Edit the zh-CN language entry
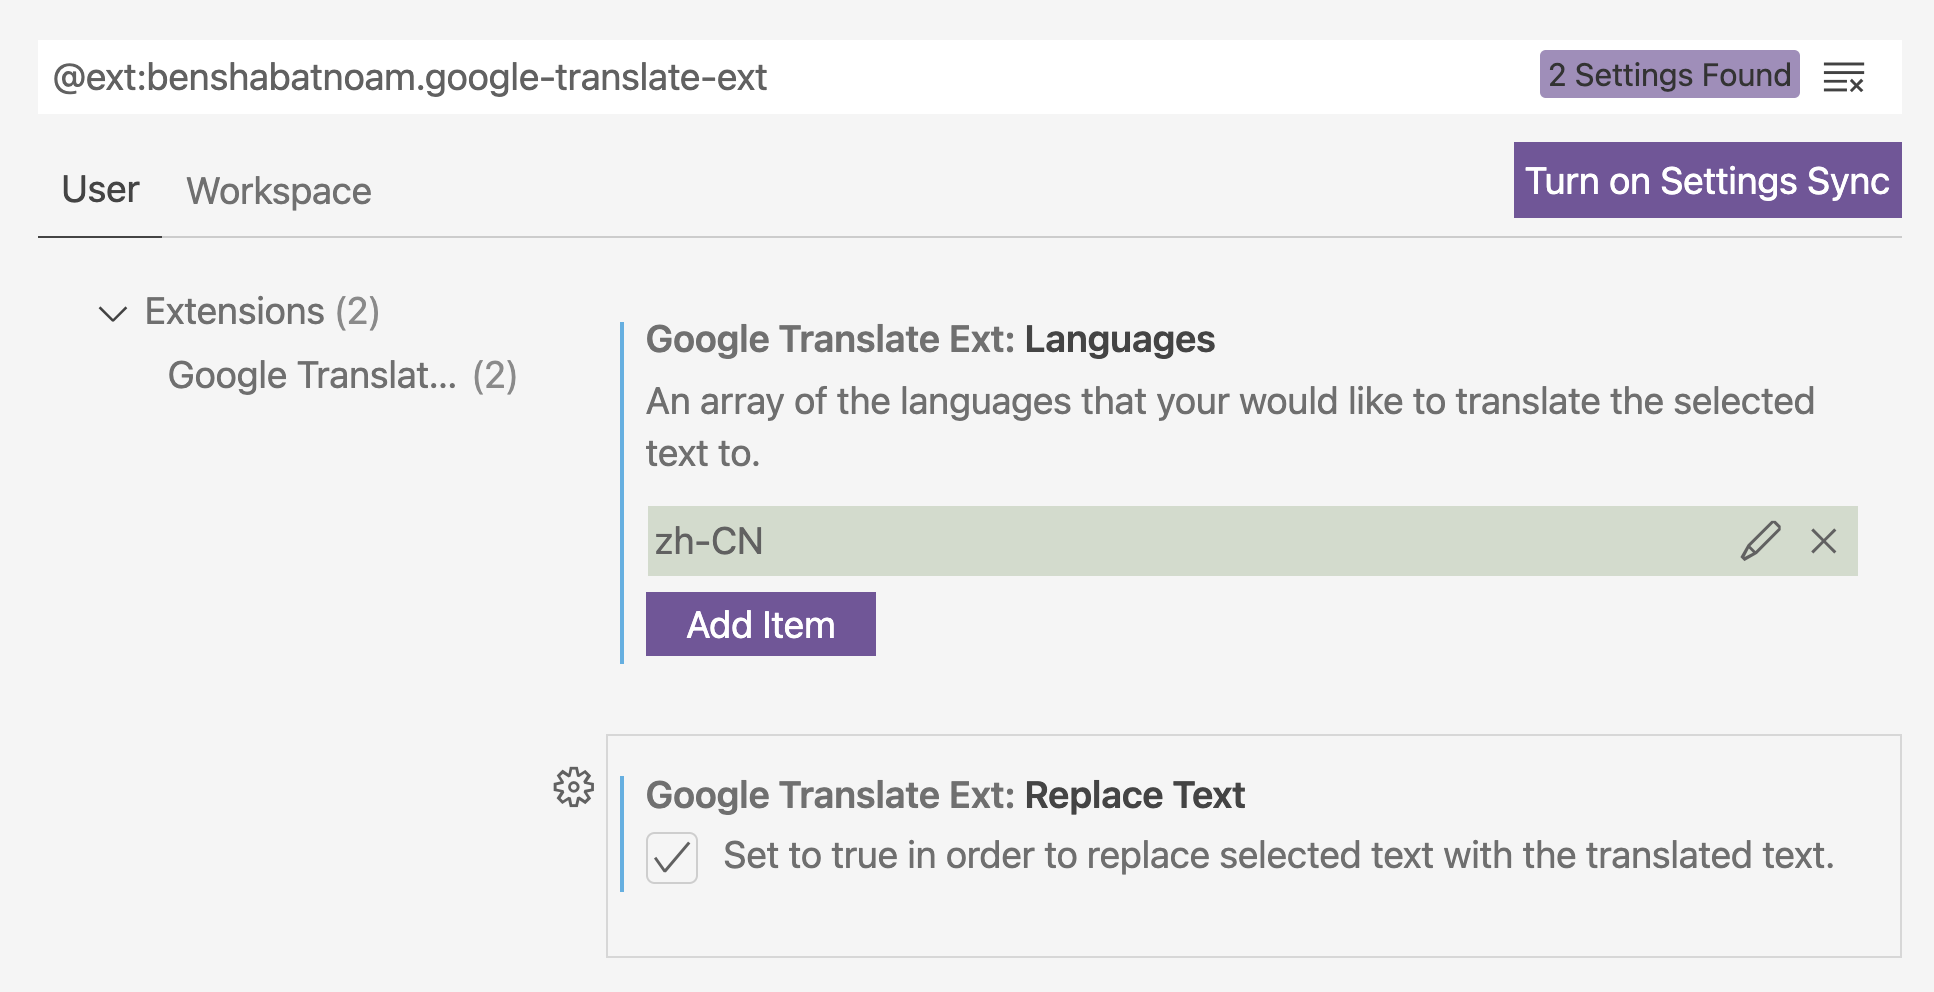This screenshot has width=1934, height=992. pyautogui.click(x=1760, y=541)
